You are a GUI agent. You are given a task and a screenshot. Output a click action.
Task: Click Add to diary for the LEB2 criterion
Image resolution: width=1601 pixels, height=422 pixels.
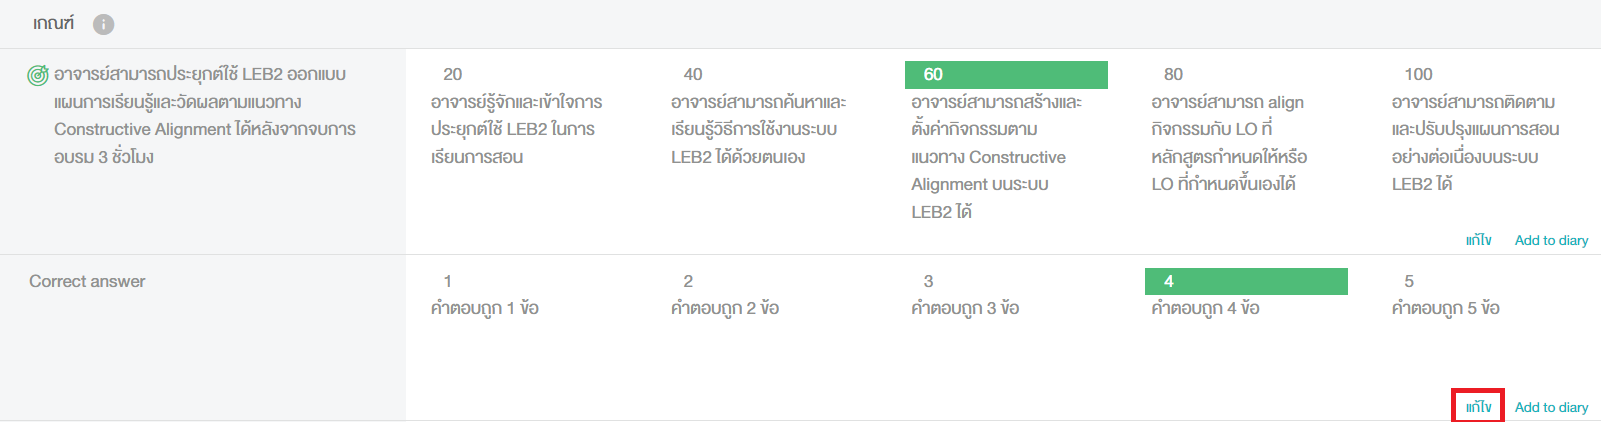1551,240
